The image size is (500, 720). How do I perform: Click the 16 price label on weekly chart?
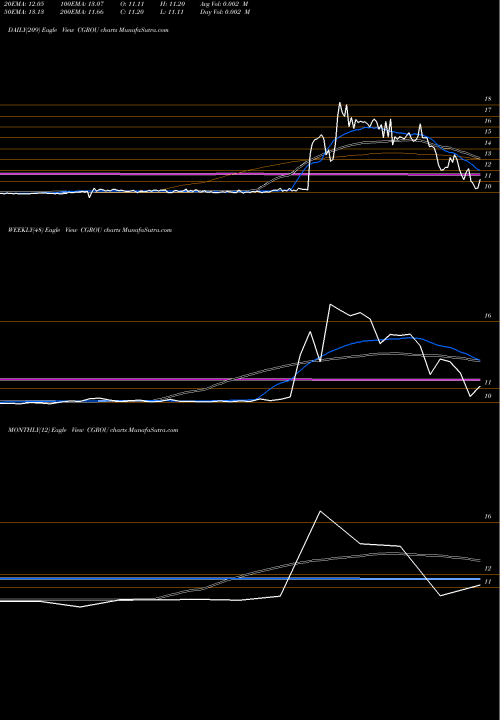488,316
